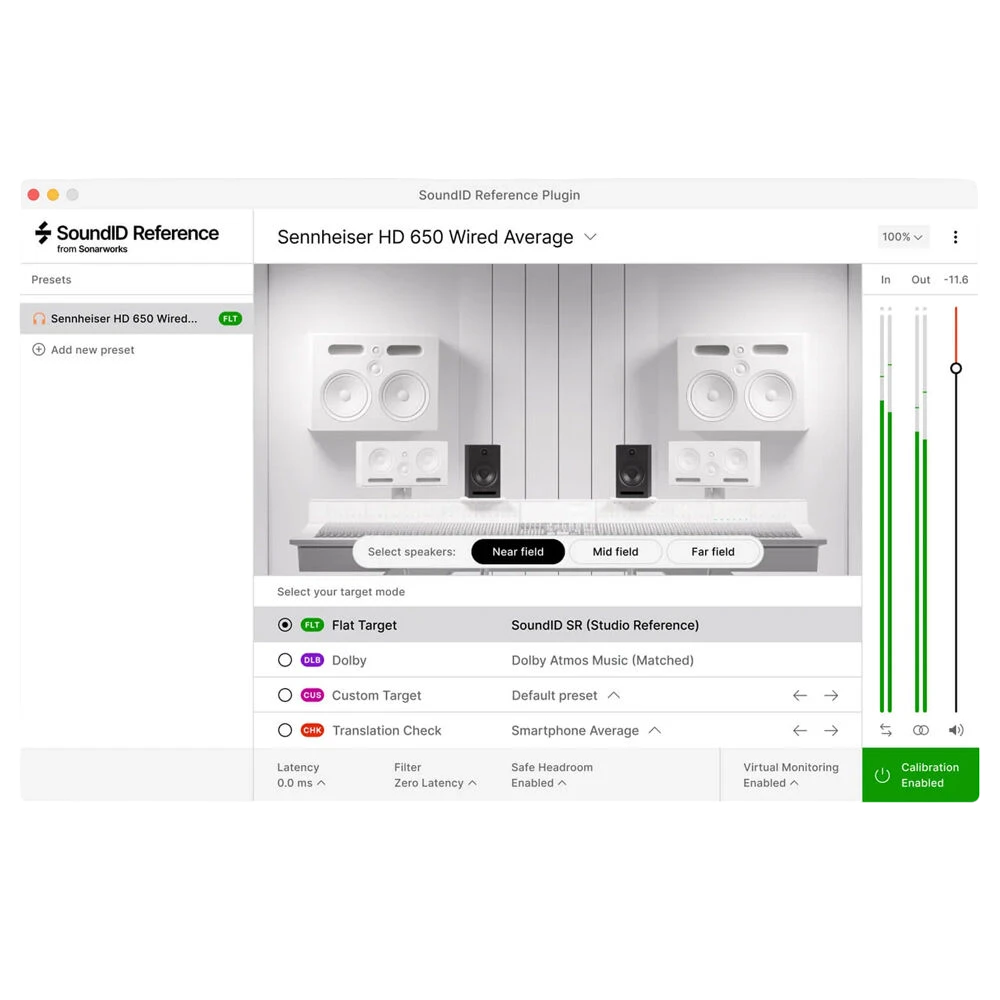
Task: Select the Custom Target radio button
Action: tap(285, 695)
